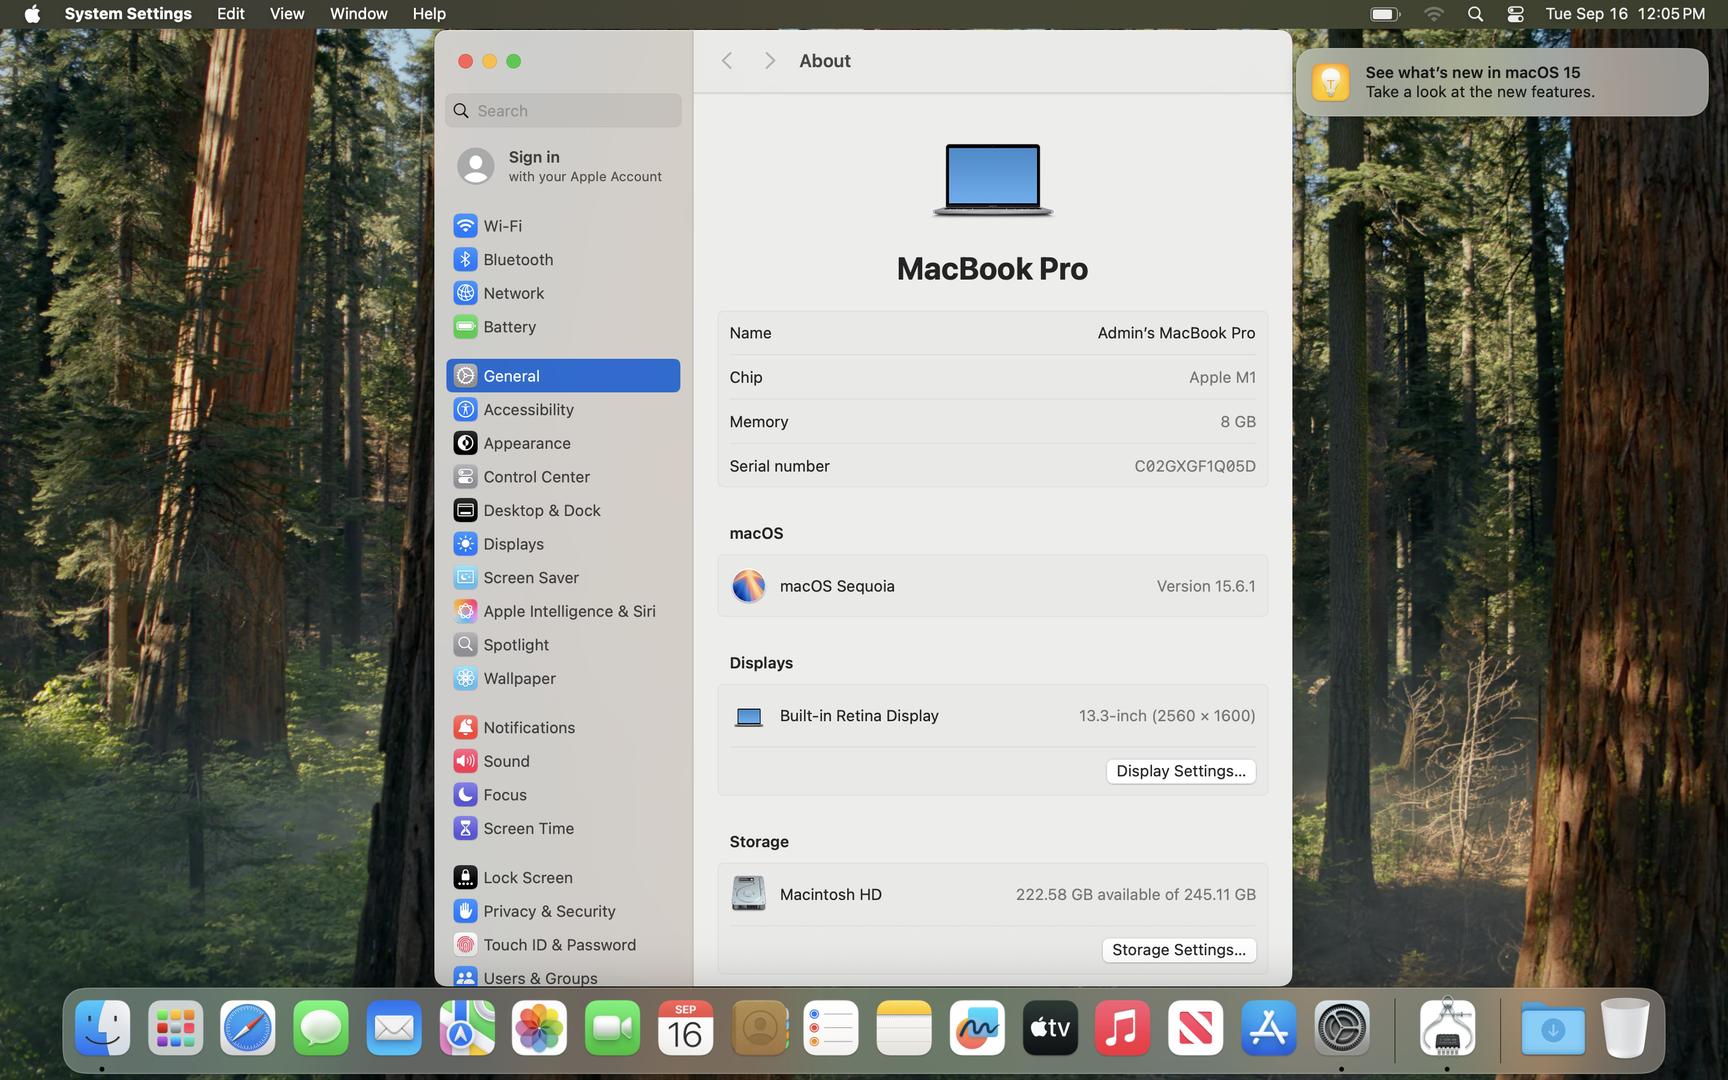Click the macOS Sequoia logo icon
Viewport: 1728px width, 1080px height.
pos(748,586)
